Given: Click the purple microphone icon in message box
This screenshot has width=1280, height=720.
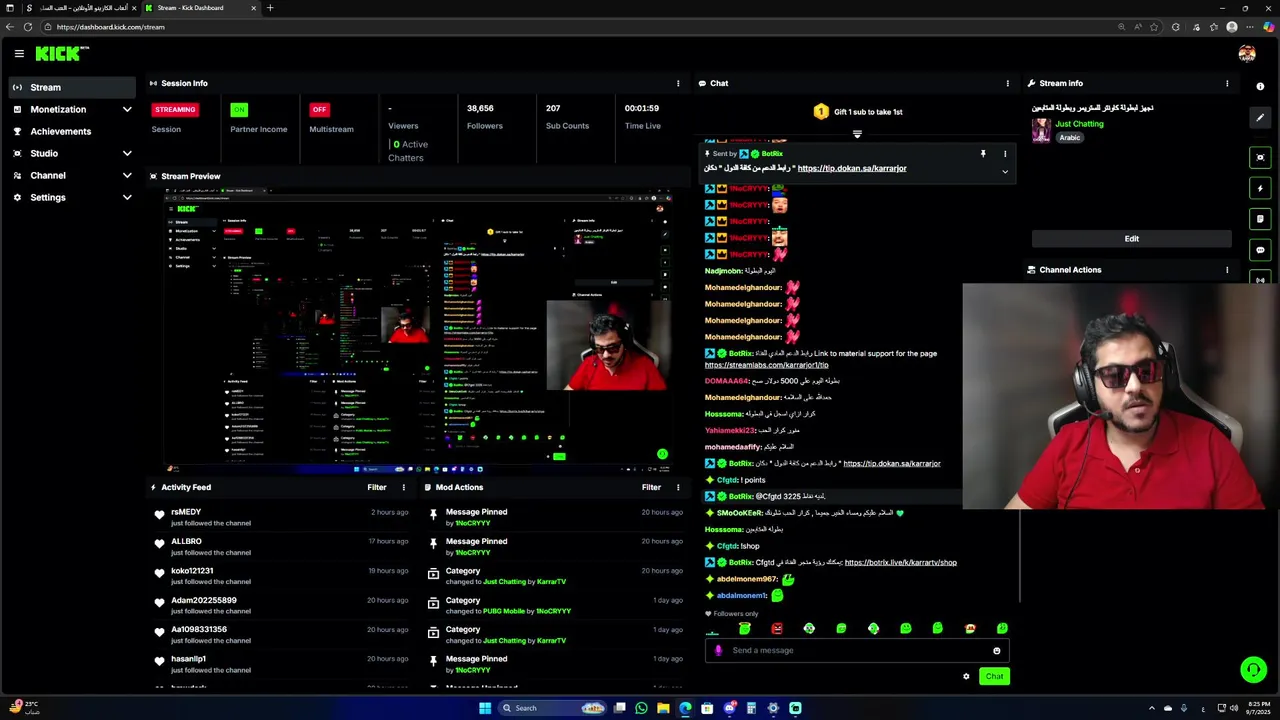Looking at the screenshot, I should point(718,650).
